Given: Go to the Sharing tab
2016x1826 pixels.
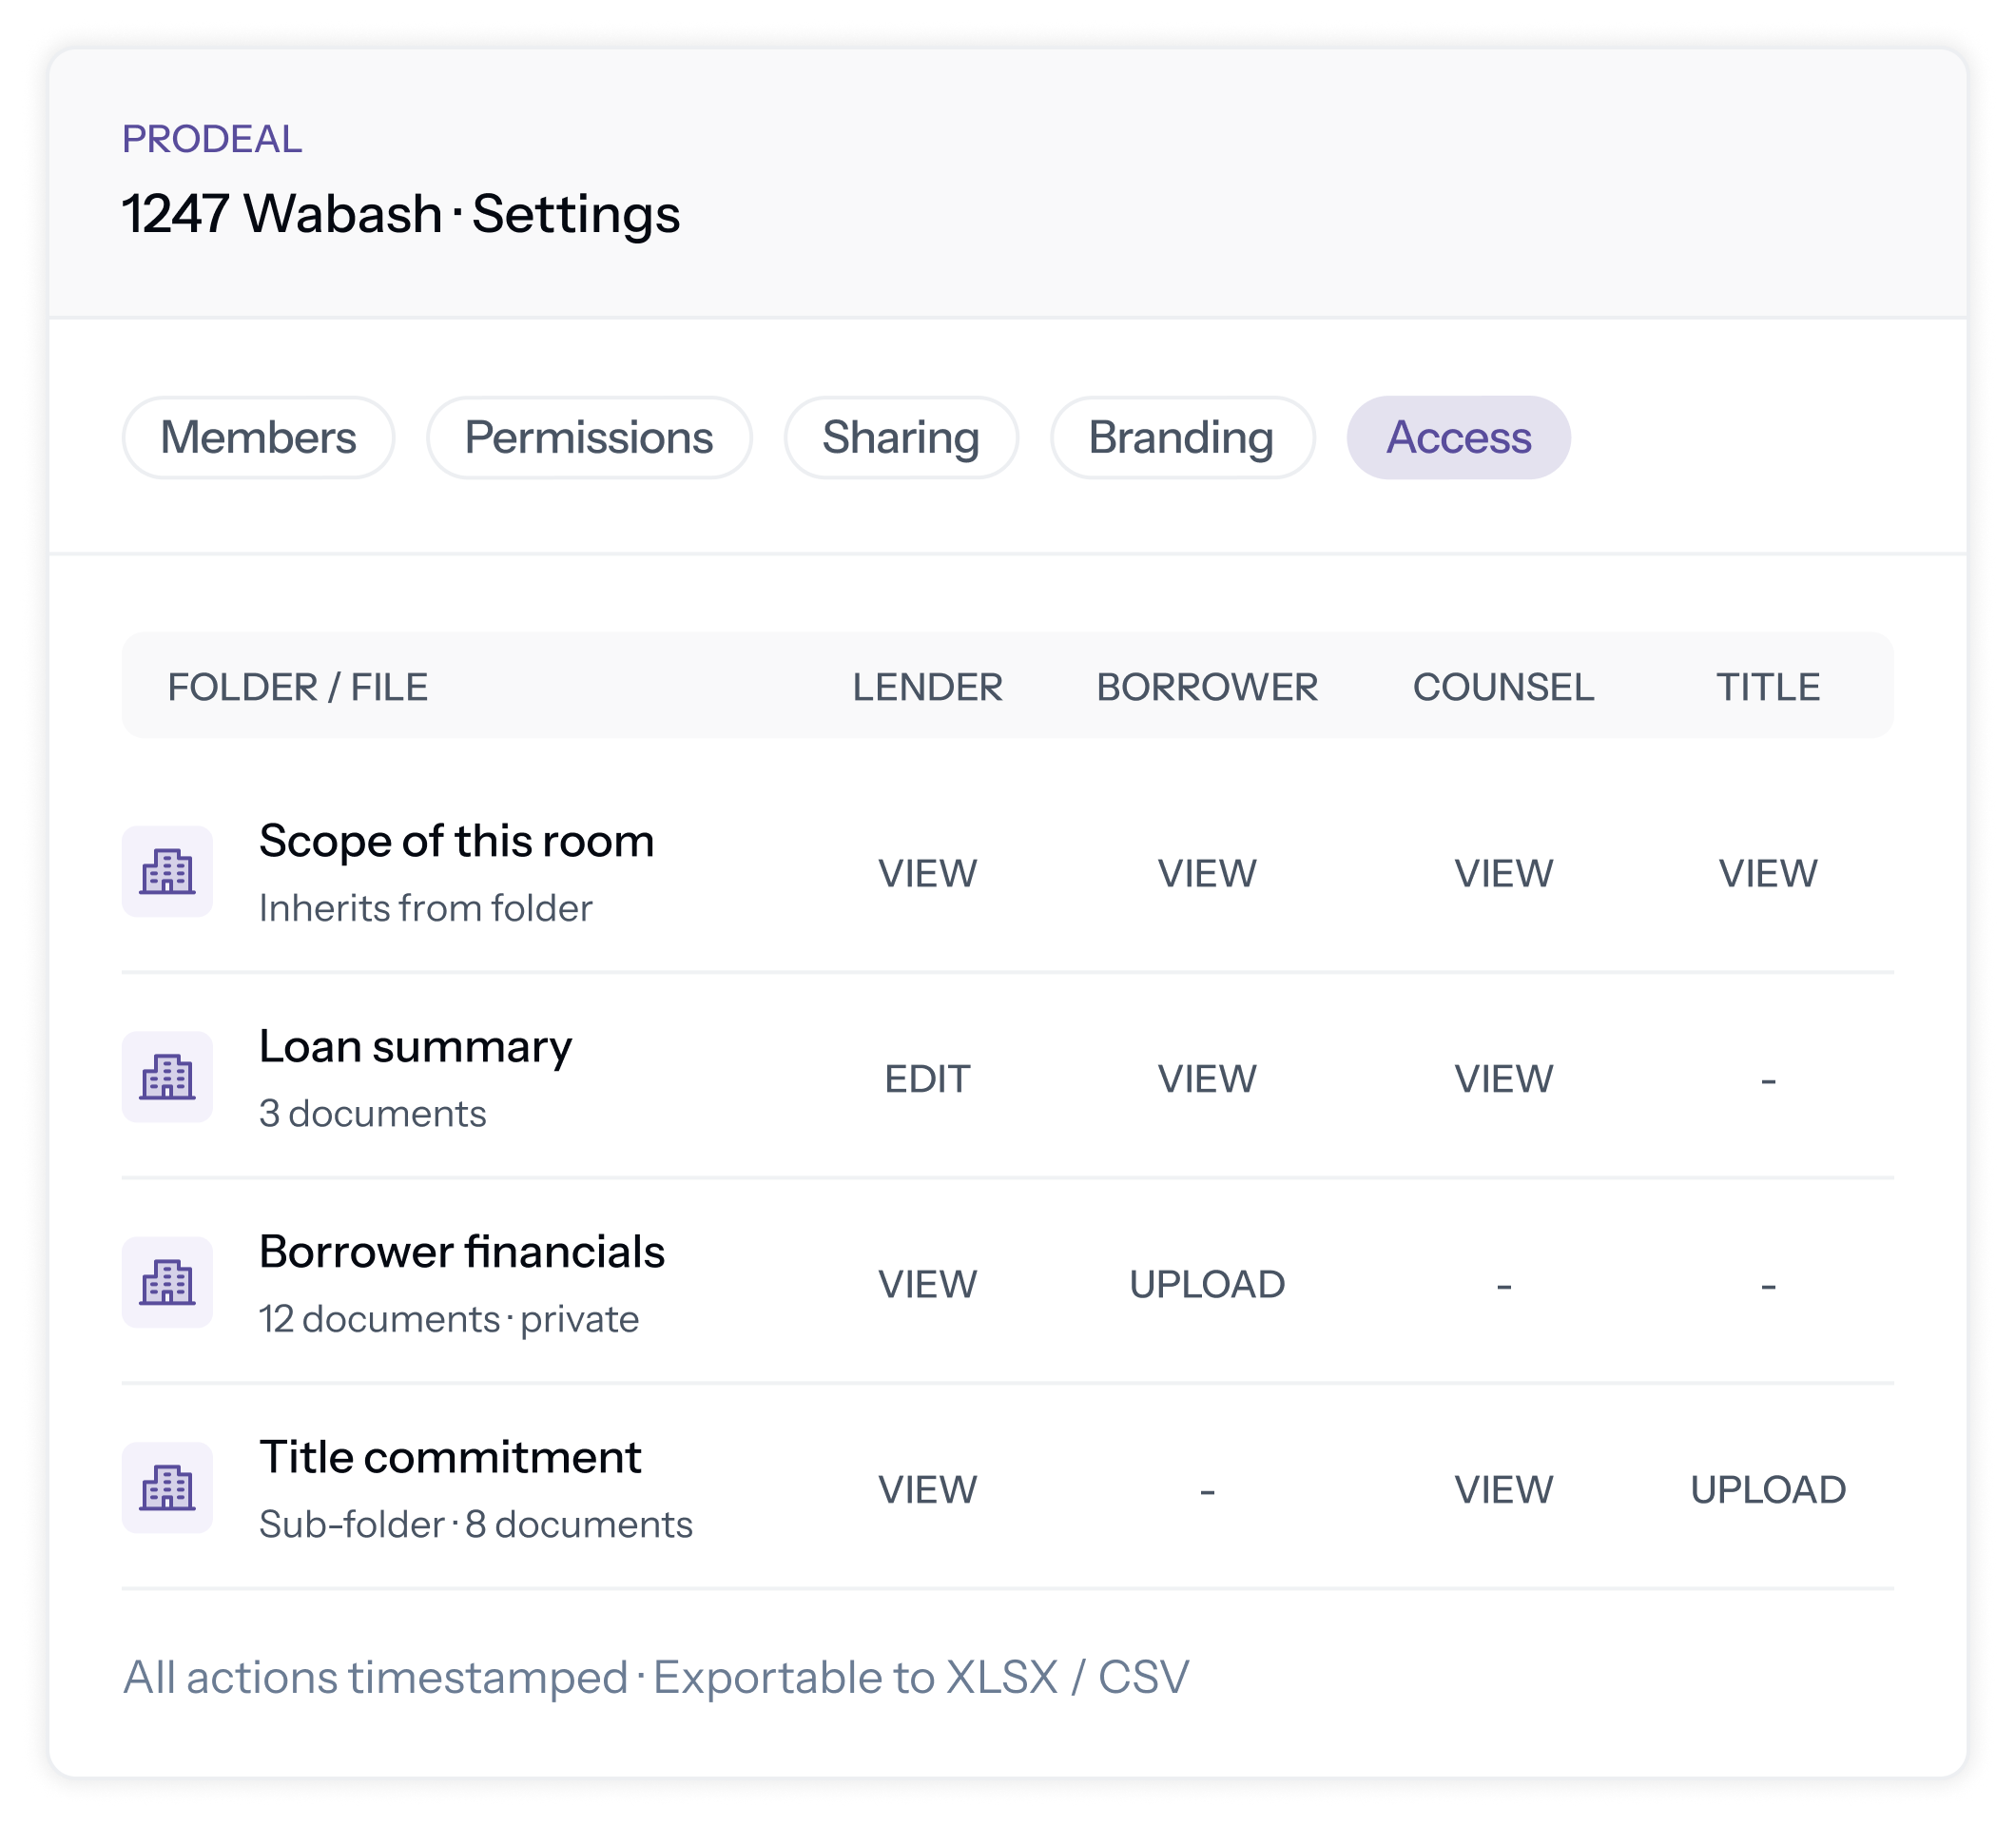Looking at the screenshot, I should tap(901, 438).
